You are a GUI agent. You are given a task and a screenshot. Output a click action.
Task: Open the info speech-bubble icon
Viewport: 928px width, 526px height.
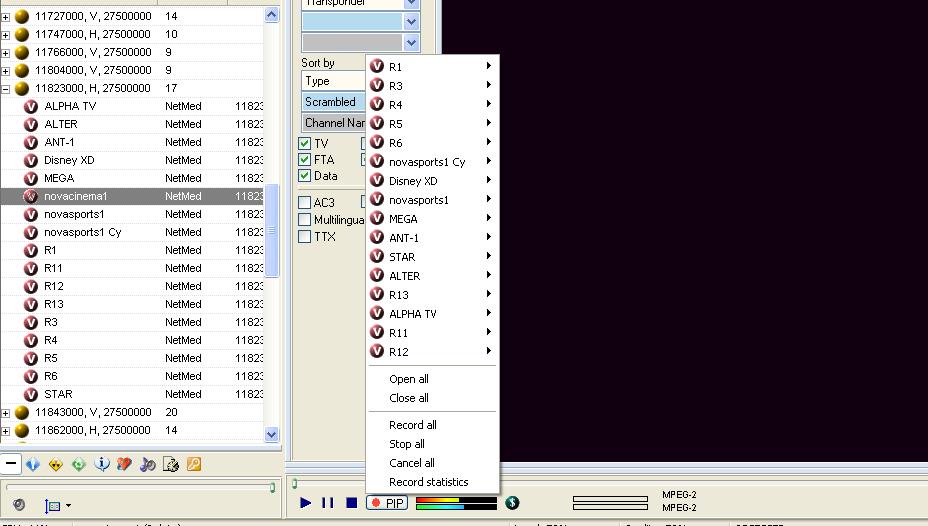point(102,464)
